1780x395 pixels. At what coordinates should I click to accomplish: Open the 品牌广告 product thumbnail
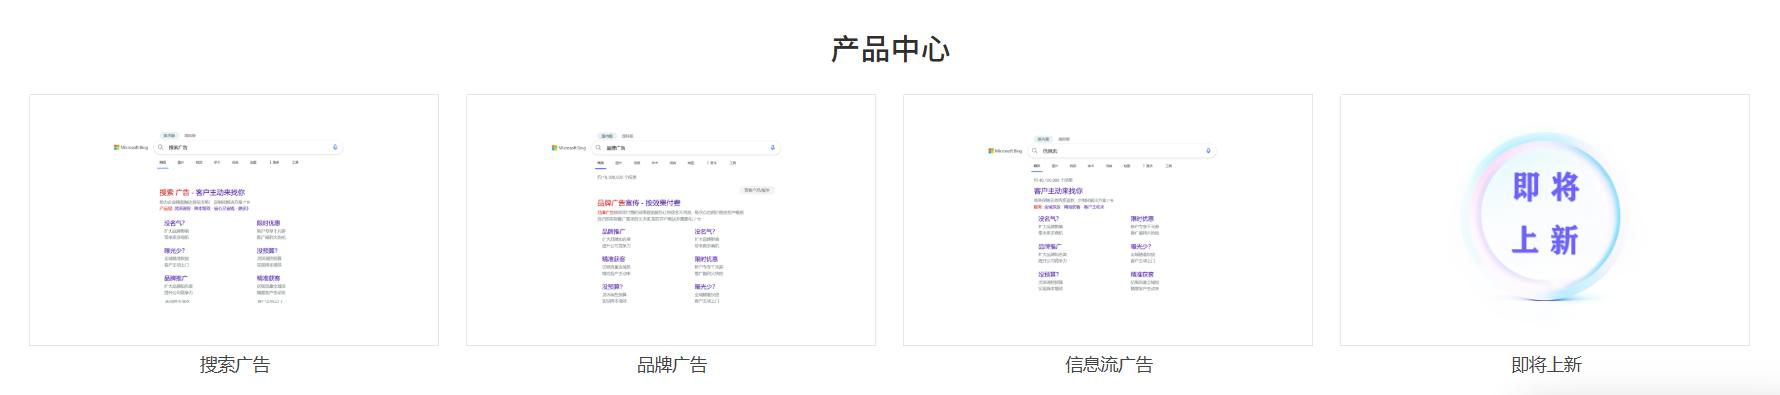671,220
